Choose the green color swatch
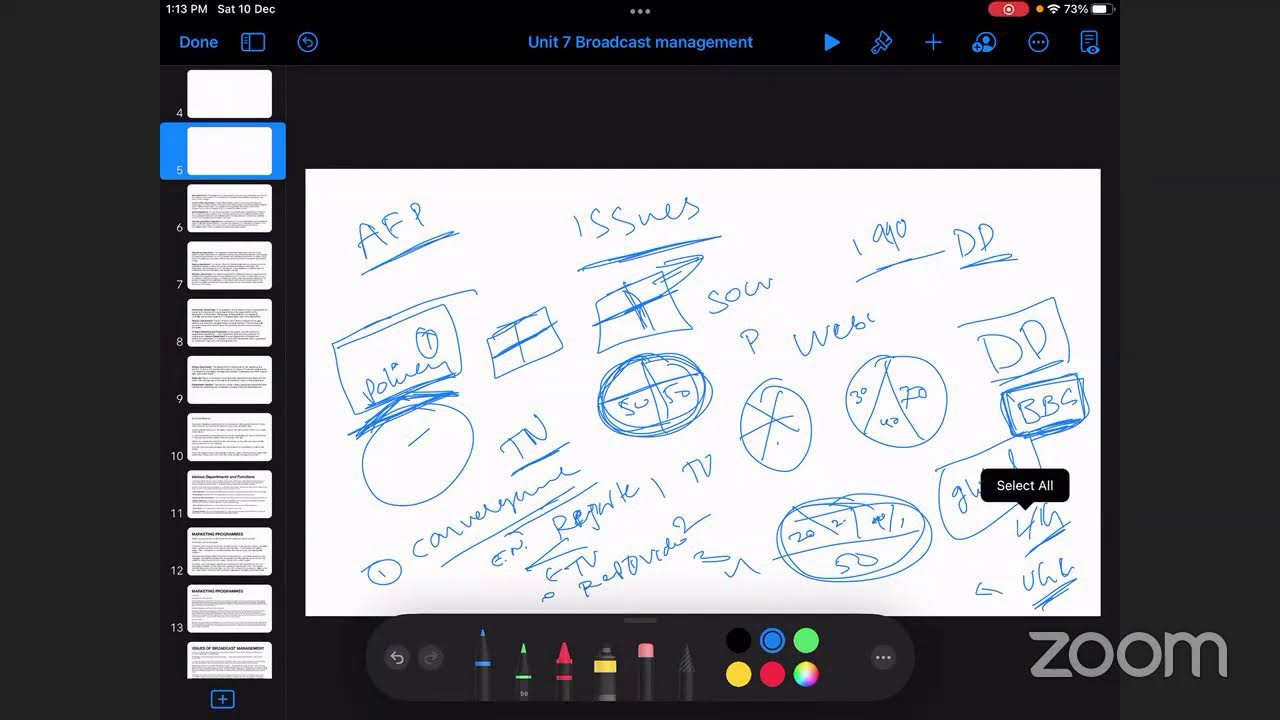Image resolution: width=1280 pixels, height=720 pixels. (x=806, y=641)
